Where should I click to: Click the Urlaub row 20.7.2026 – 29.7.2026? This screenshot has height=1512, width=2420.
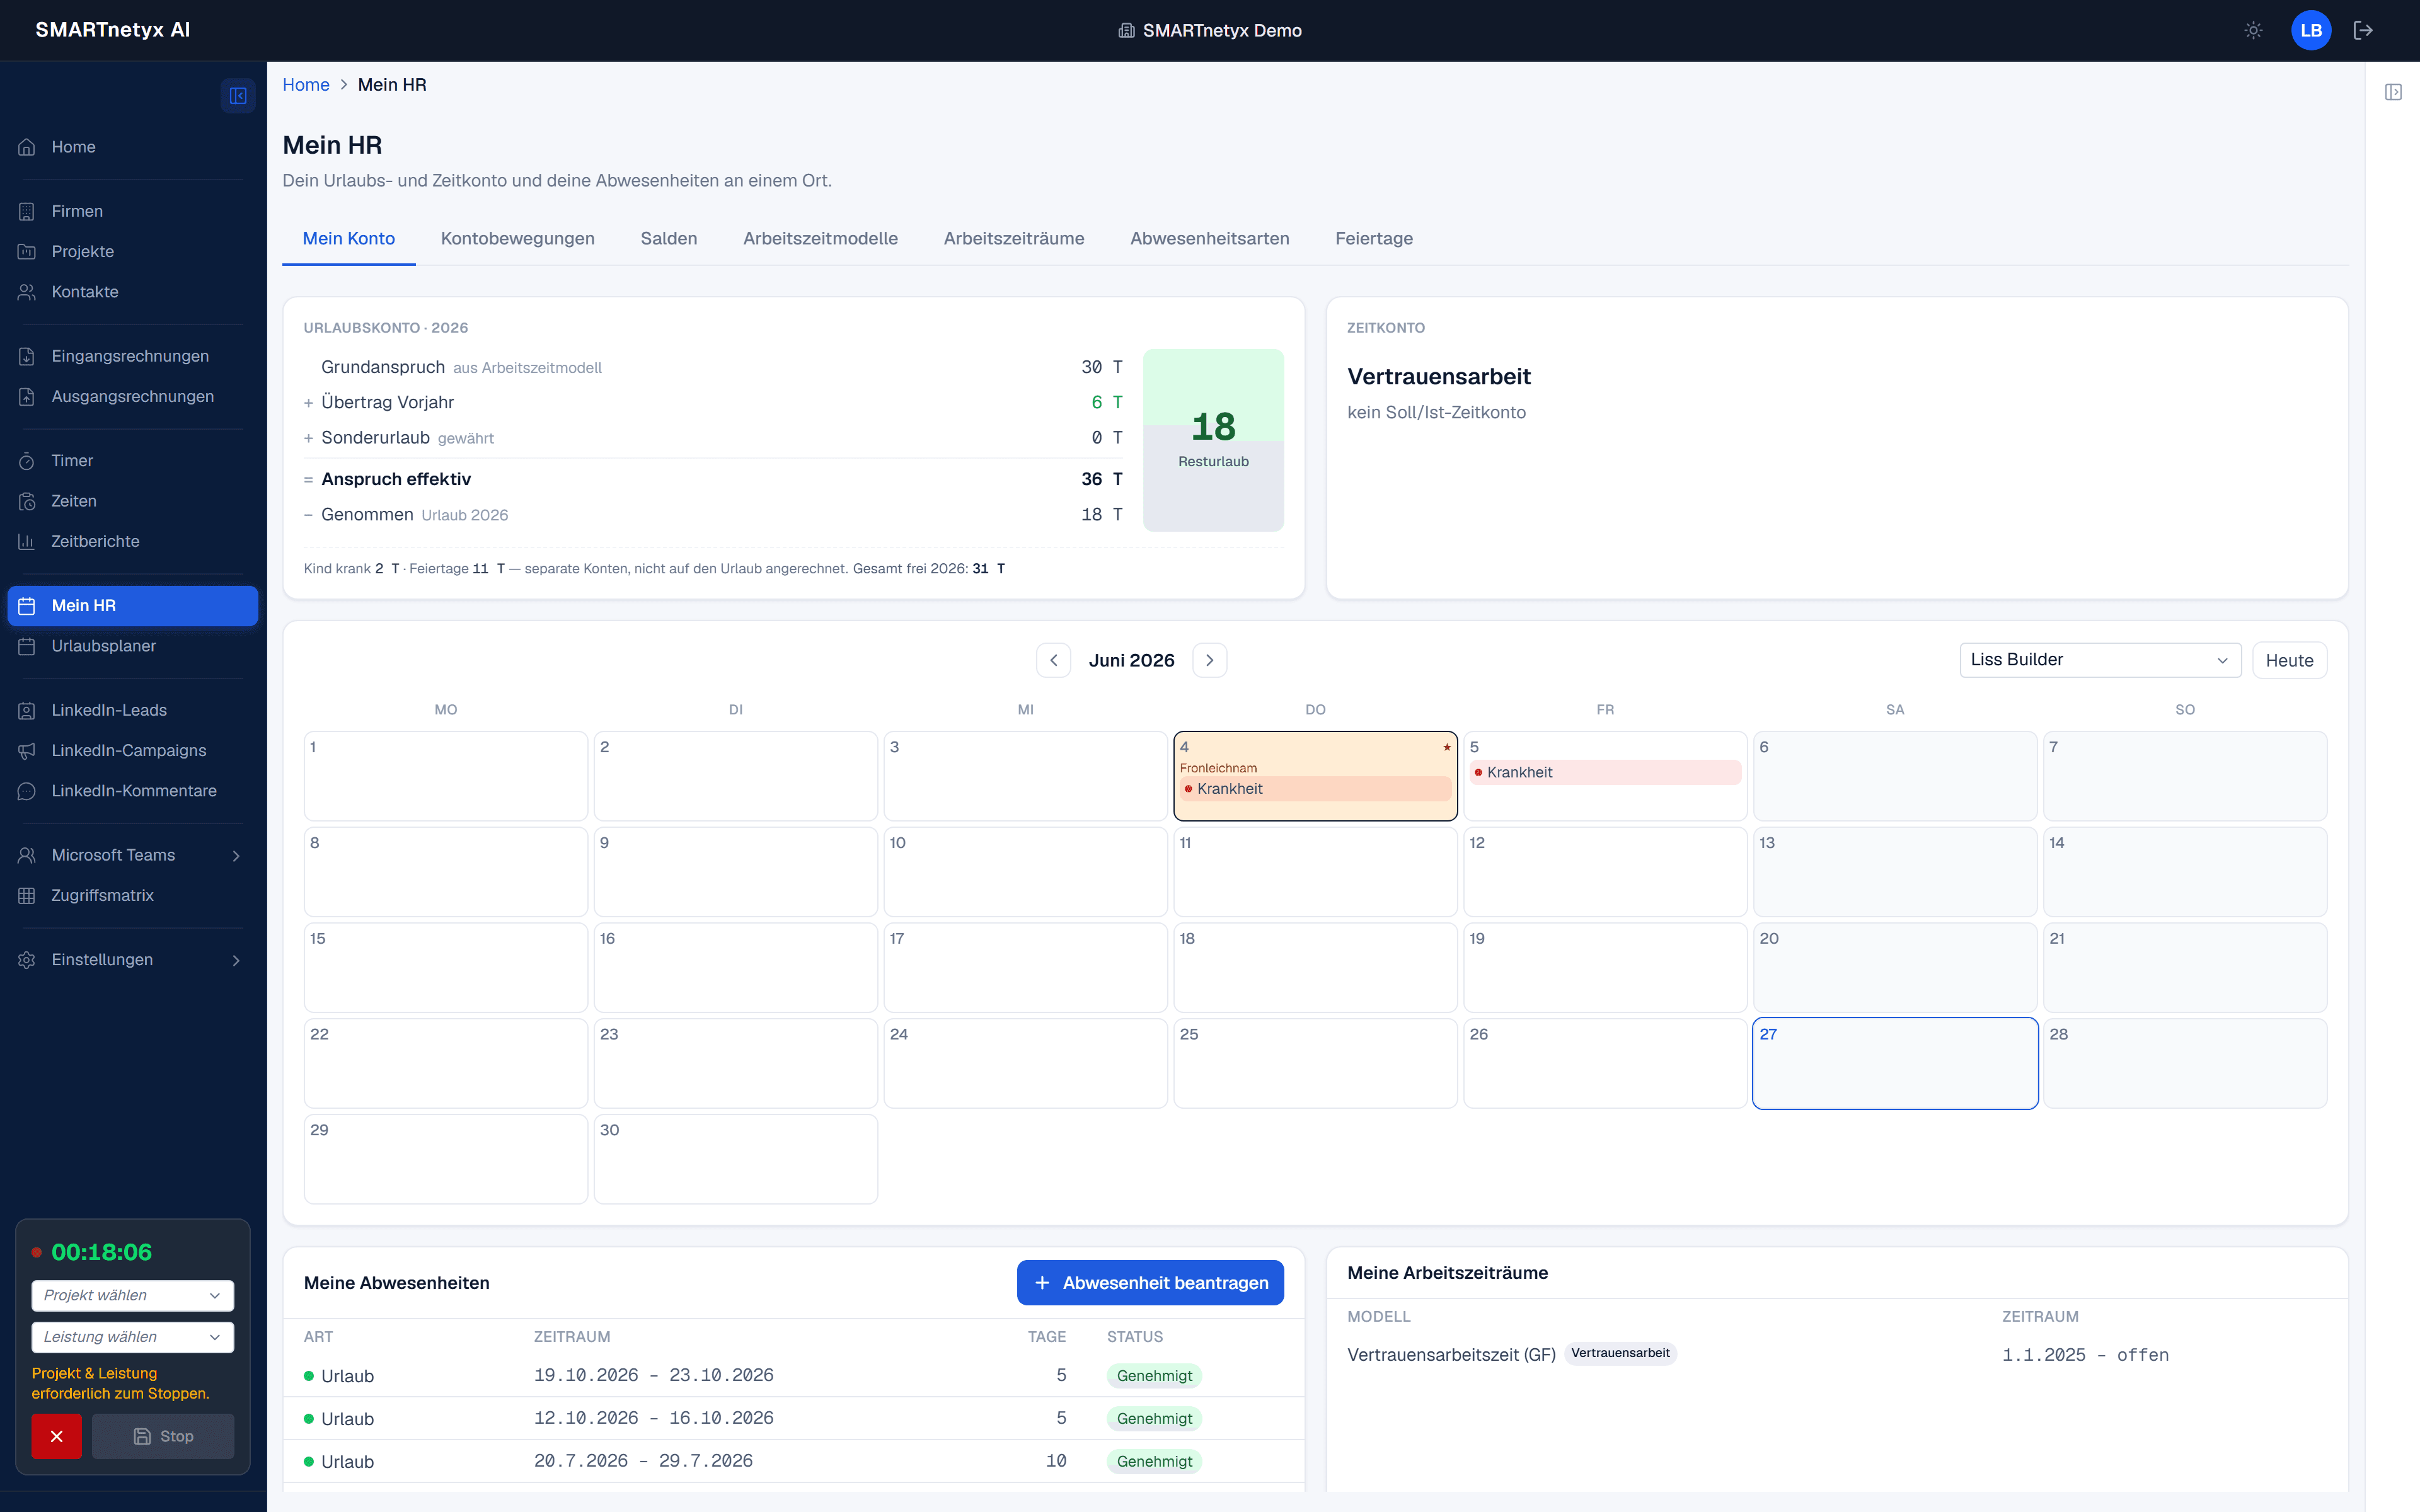click(794, 1461)
